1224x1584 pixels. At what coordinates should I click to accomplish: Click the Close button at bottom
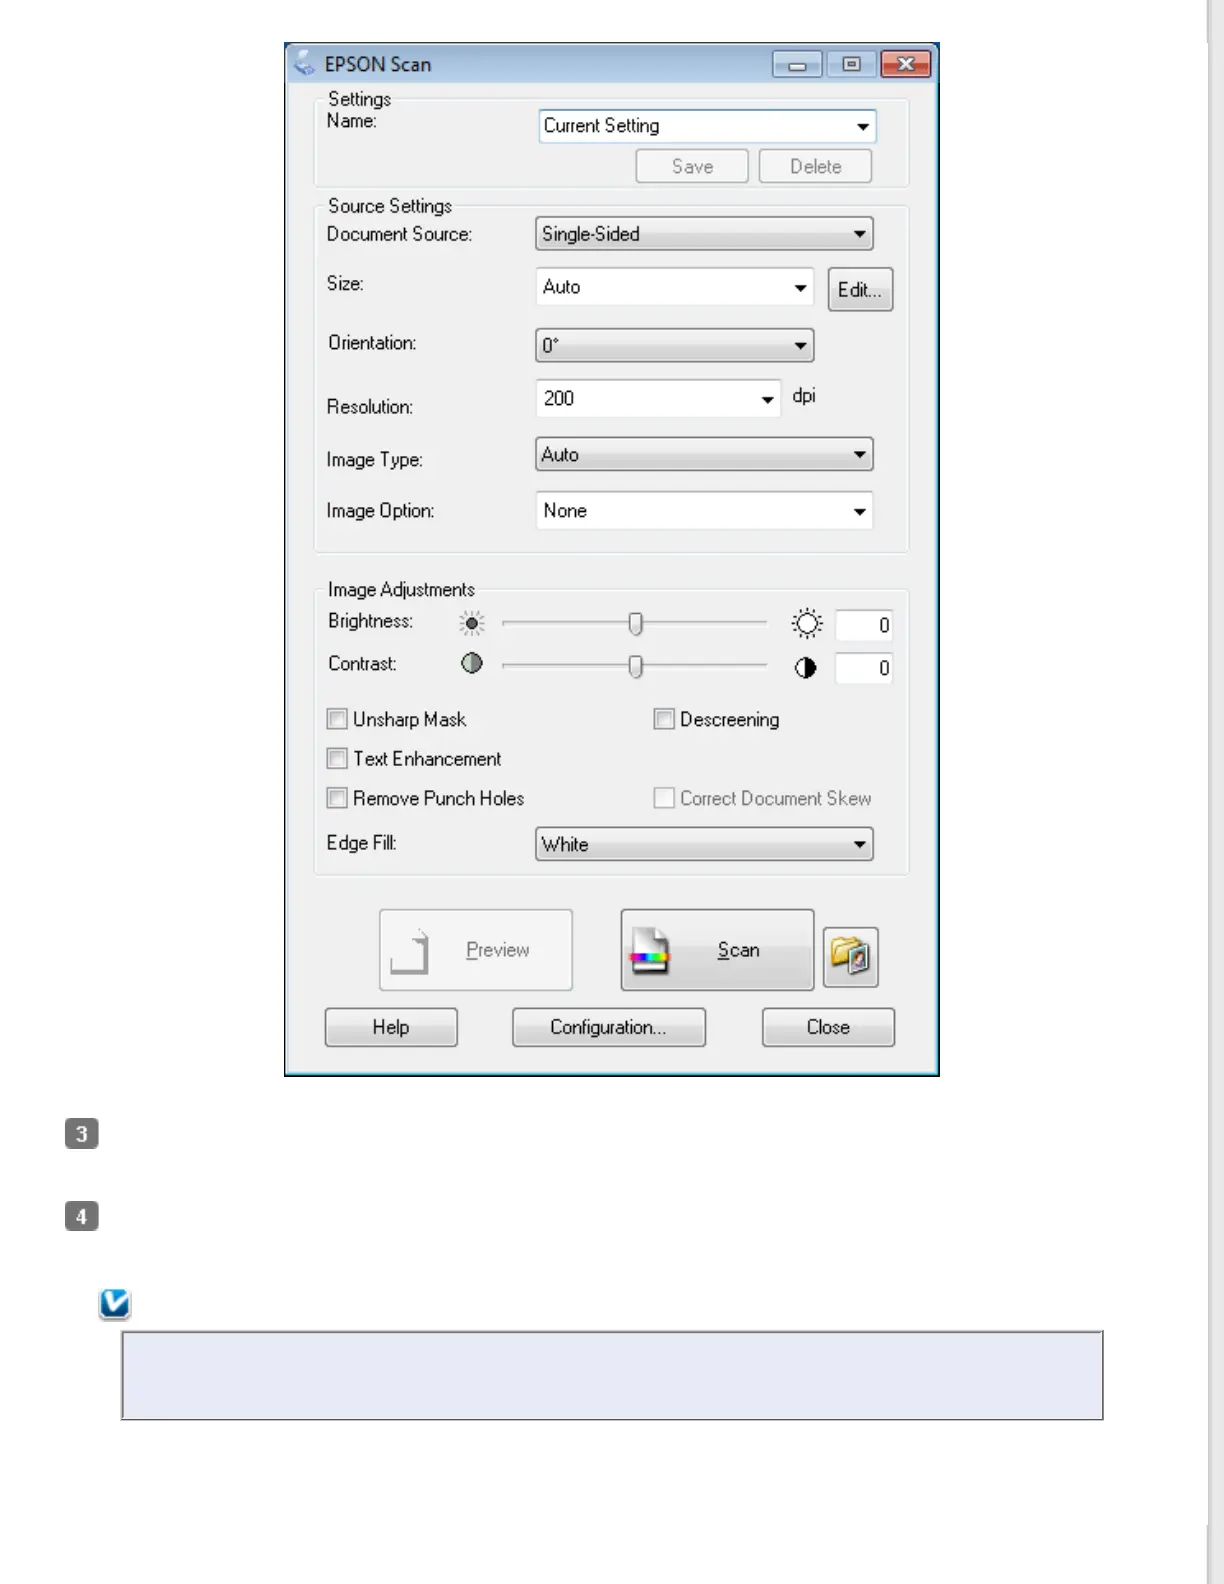tap(828, 1027)
